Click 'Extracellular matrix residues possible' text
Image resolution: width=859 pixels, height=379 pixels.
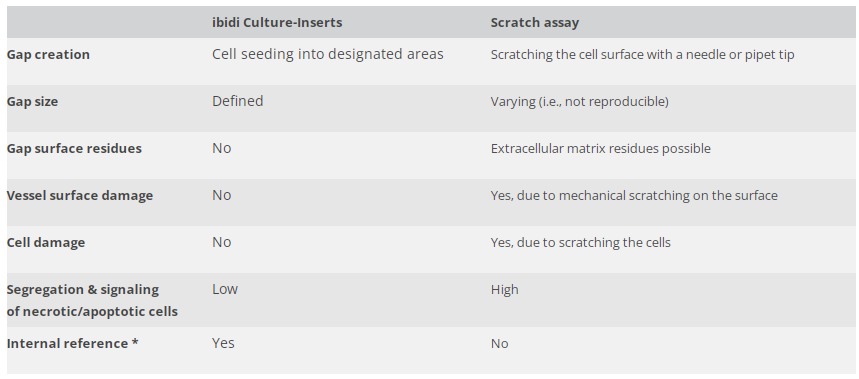pyautogui.click(x=600, y=148)
